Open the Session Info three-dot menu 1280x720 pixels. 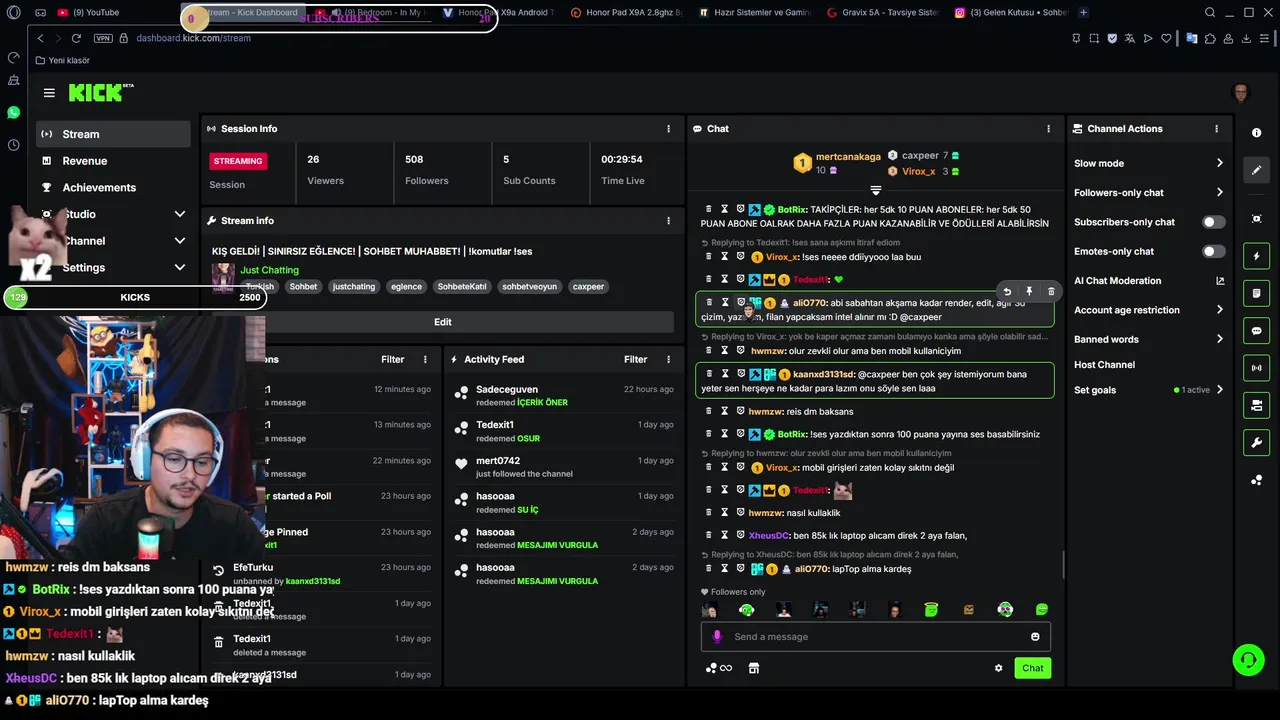[x=669, y=129]
